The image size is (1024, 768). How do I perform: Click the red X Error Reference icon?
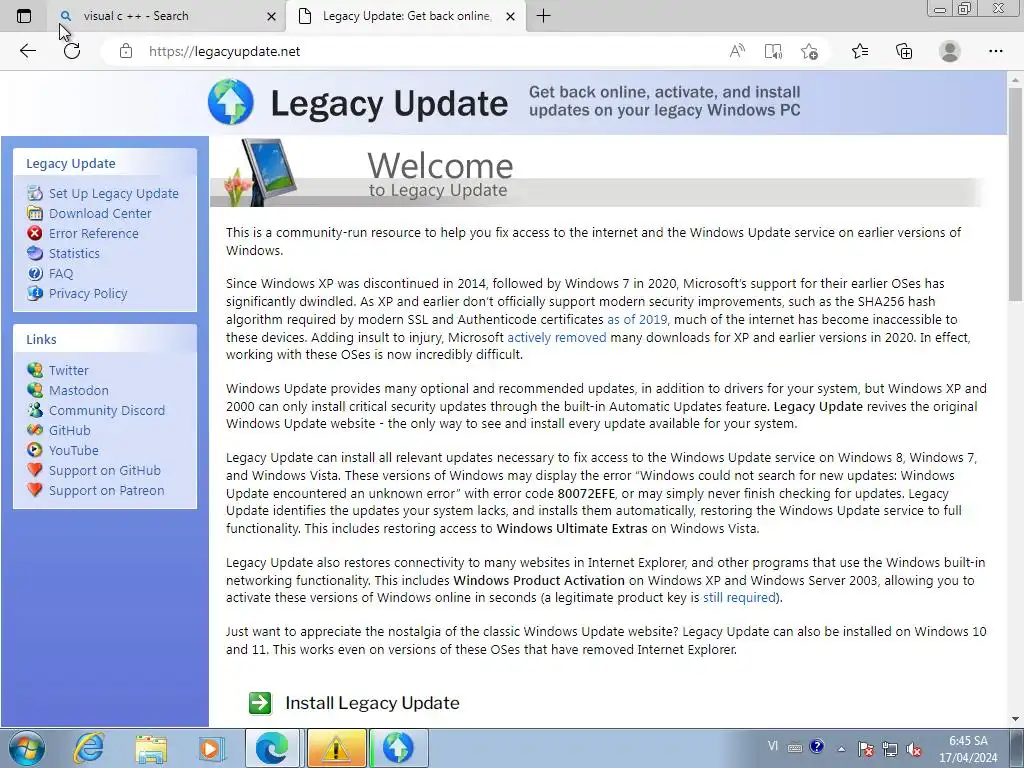(x=35, y=233)
